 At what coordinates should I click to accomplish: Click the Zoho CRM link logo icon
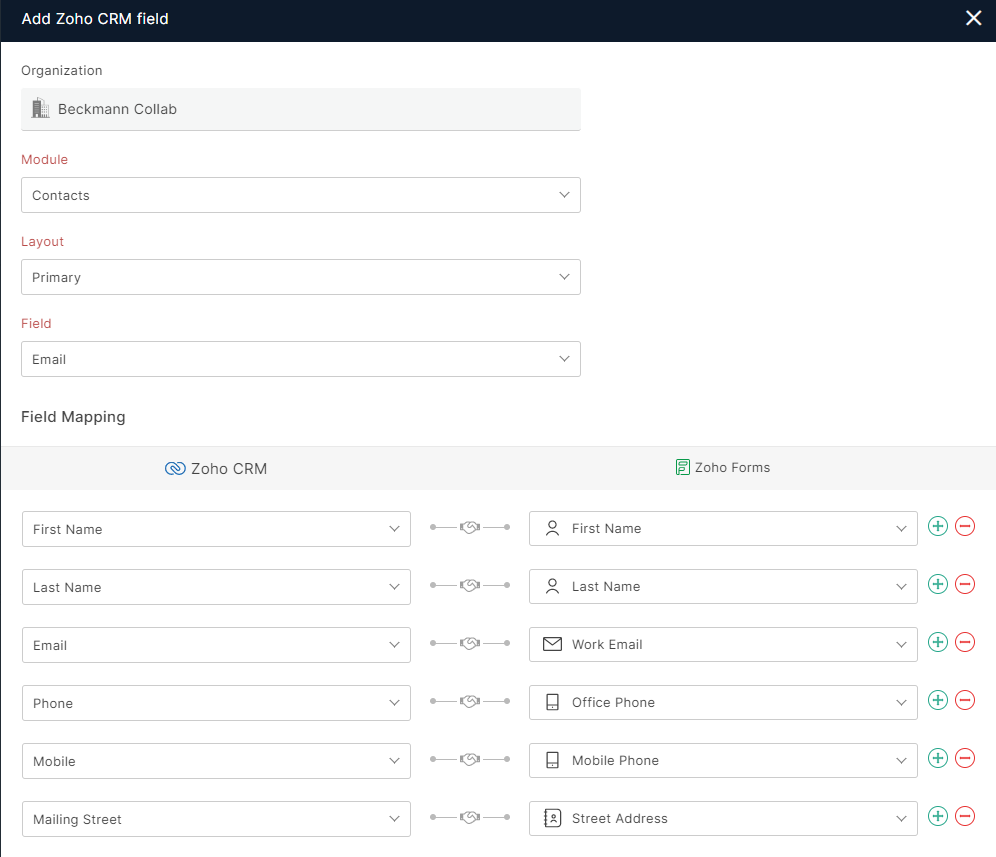pos(175,469)
